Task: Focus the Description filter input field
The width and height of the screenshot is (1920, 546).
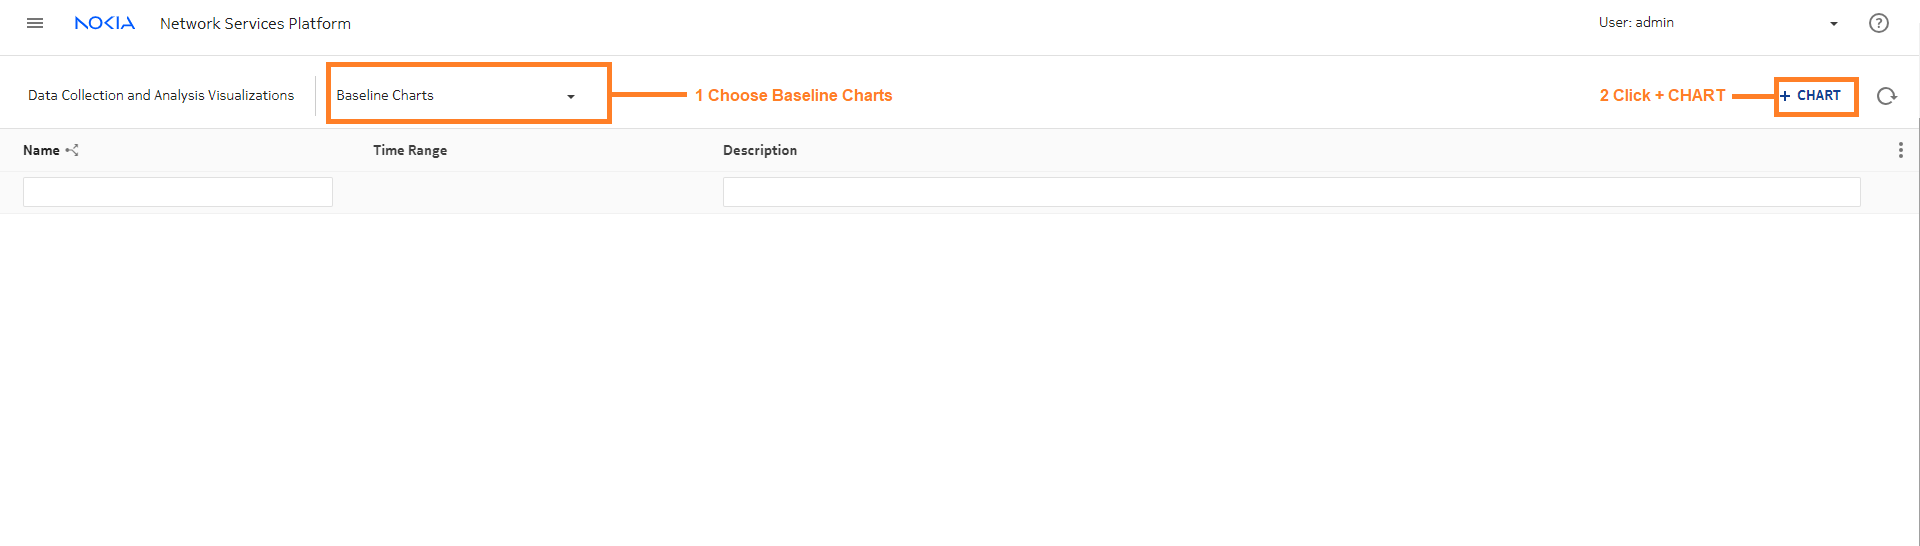Action: (1292, 192)
